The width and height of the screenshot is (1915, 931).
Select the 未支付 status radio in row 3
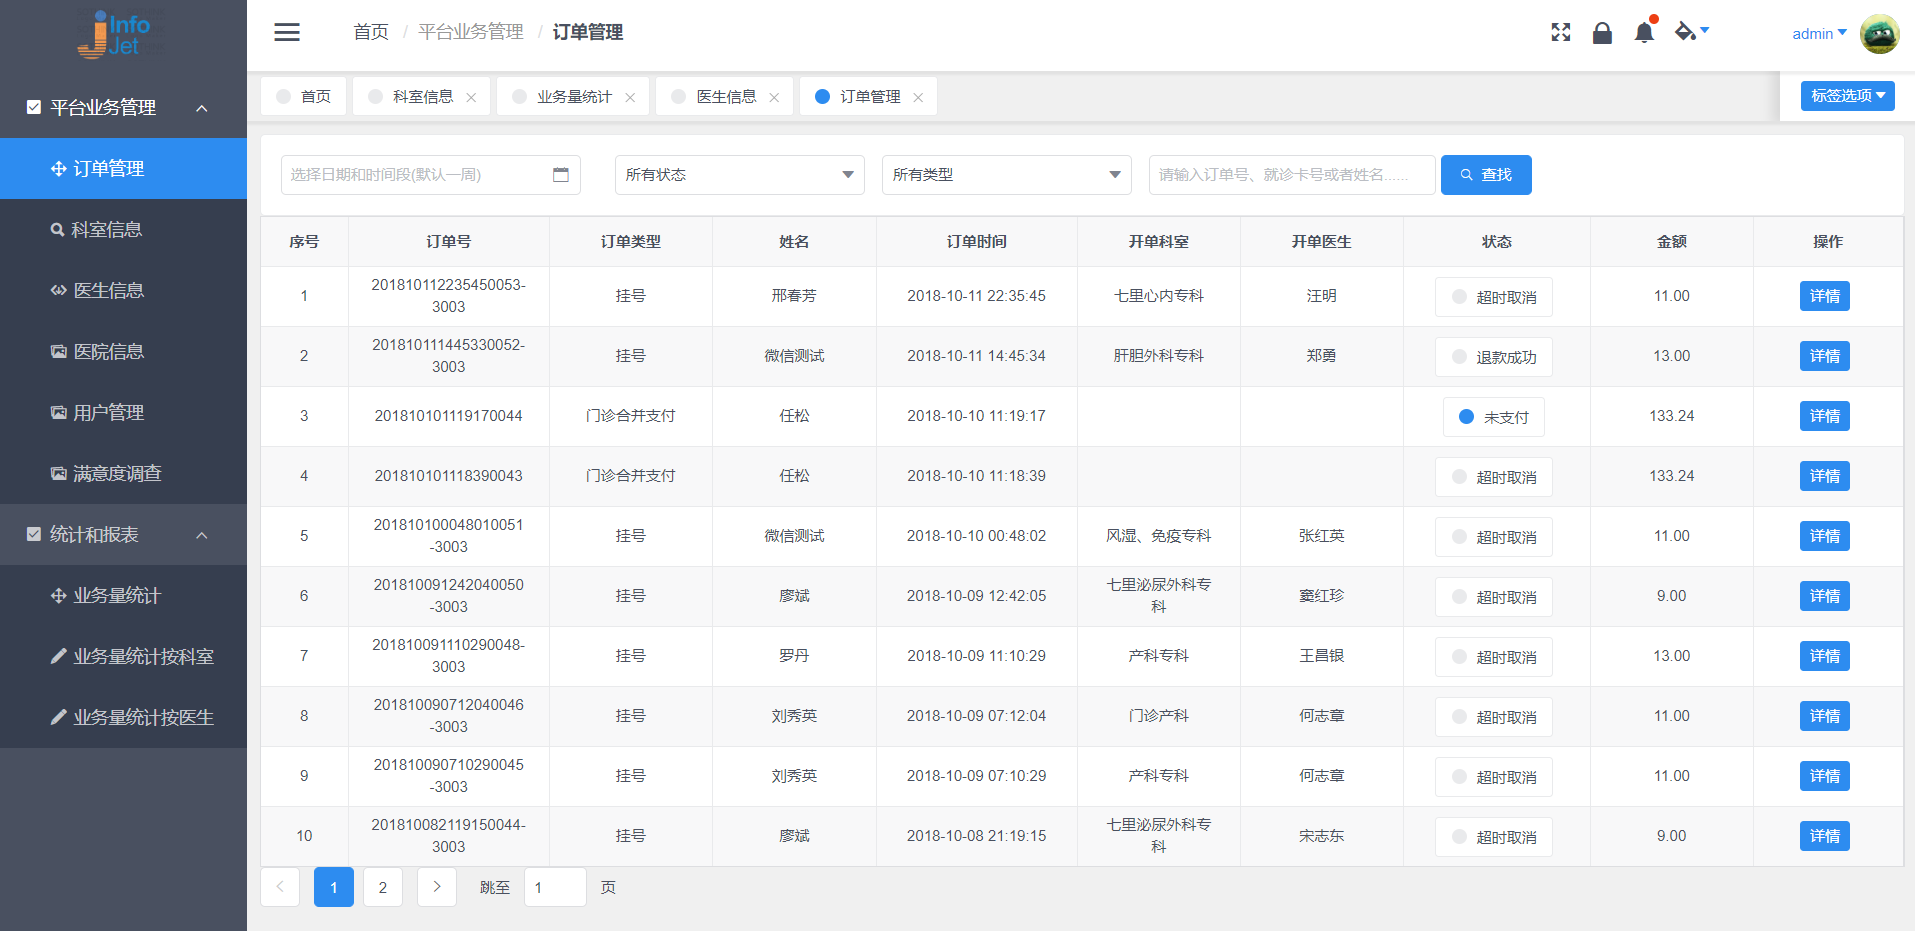point(1466,417)
